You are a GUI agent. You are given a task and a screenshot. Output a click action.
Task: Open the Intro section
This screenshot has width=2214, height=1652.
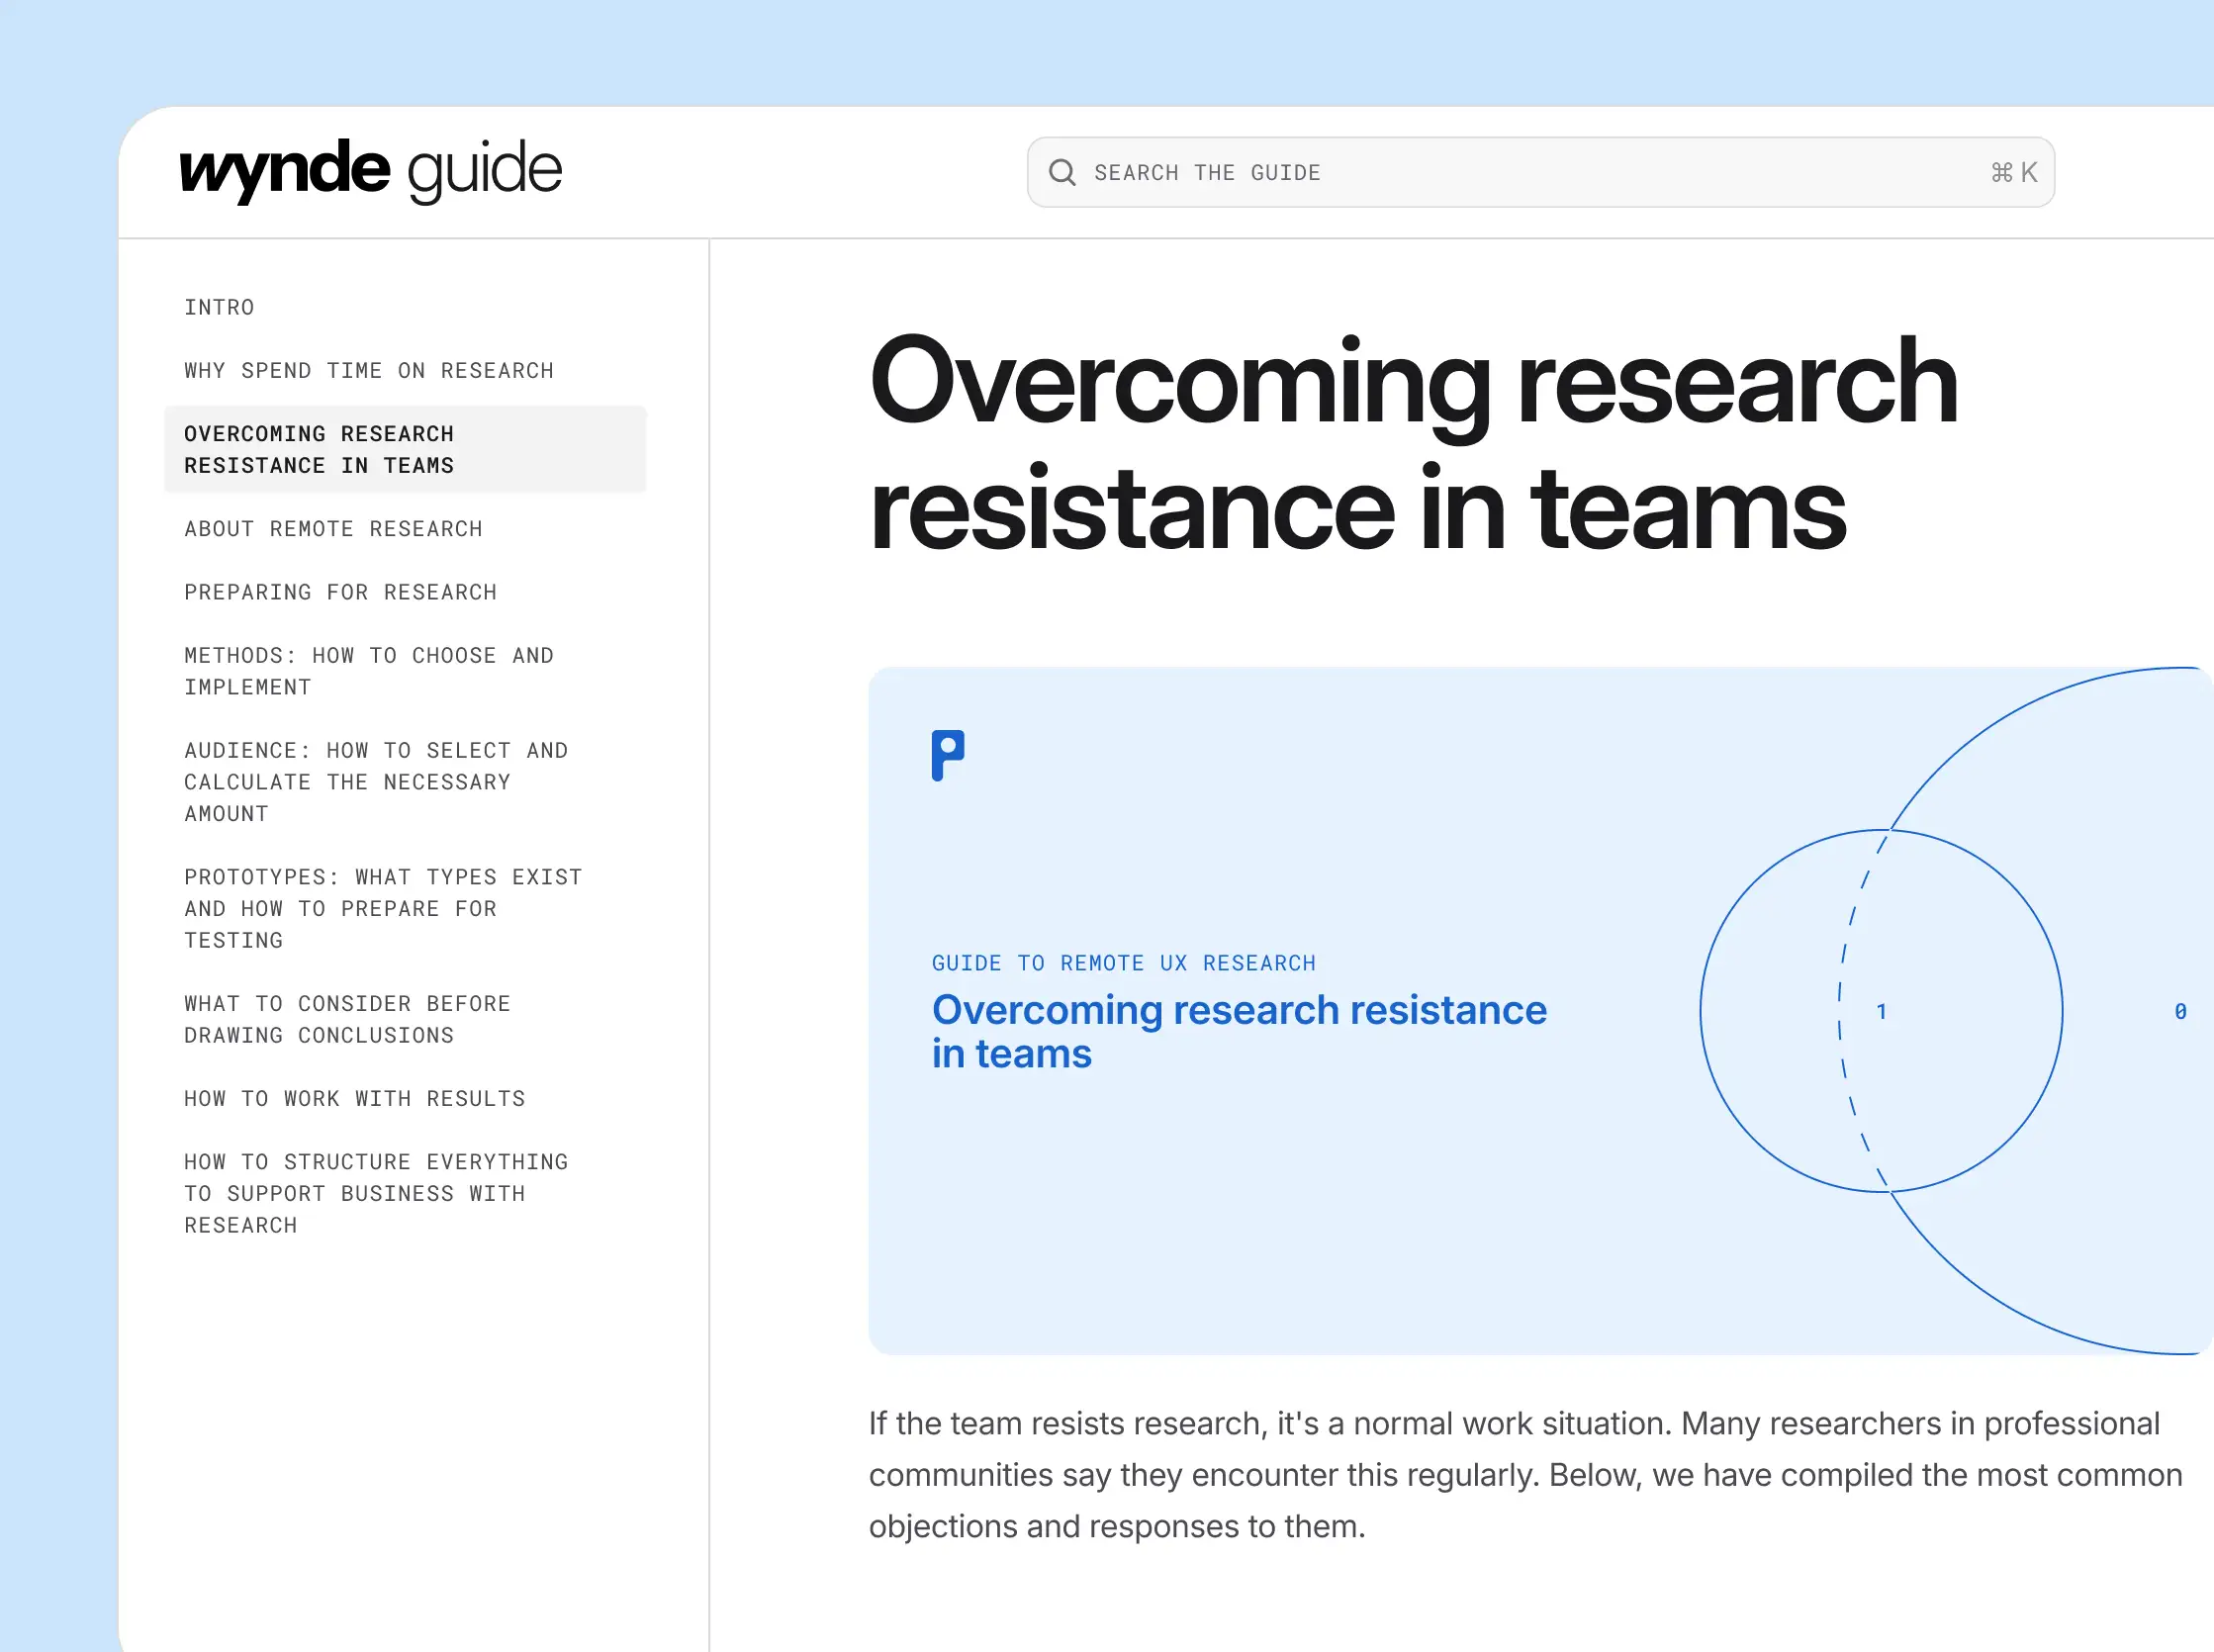point(219,308)
